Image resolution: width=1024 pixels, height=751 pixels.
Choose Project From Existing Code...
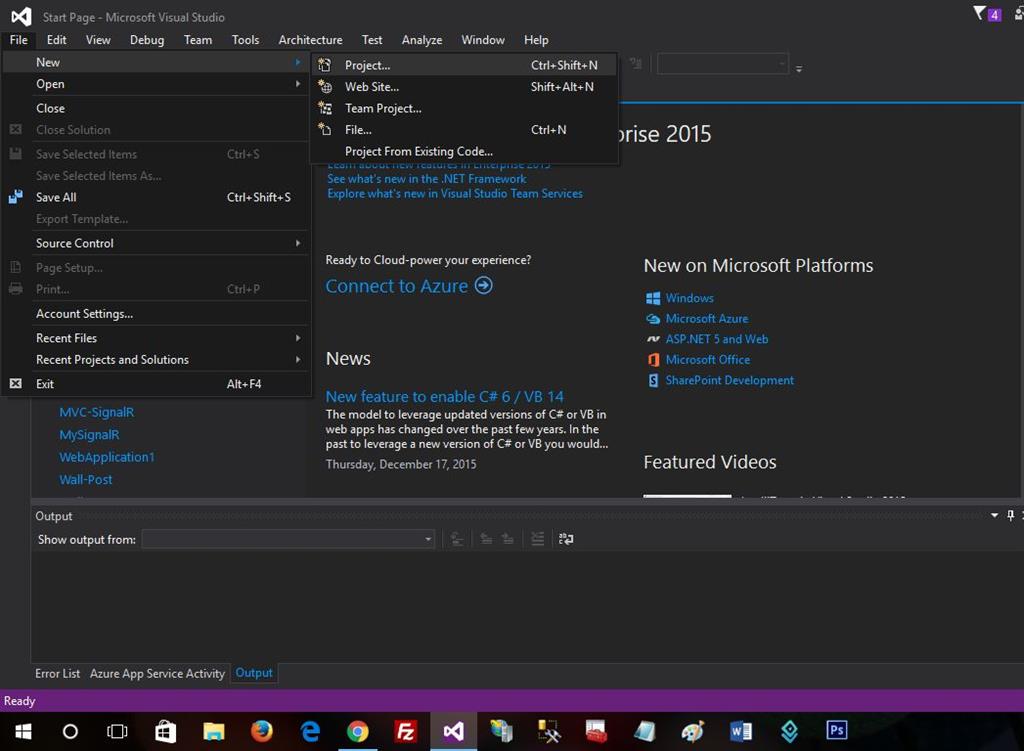click(x=418, y=151)
